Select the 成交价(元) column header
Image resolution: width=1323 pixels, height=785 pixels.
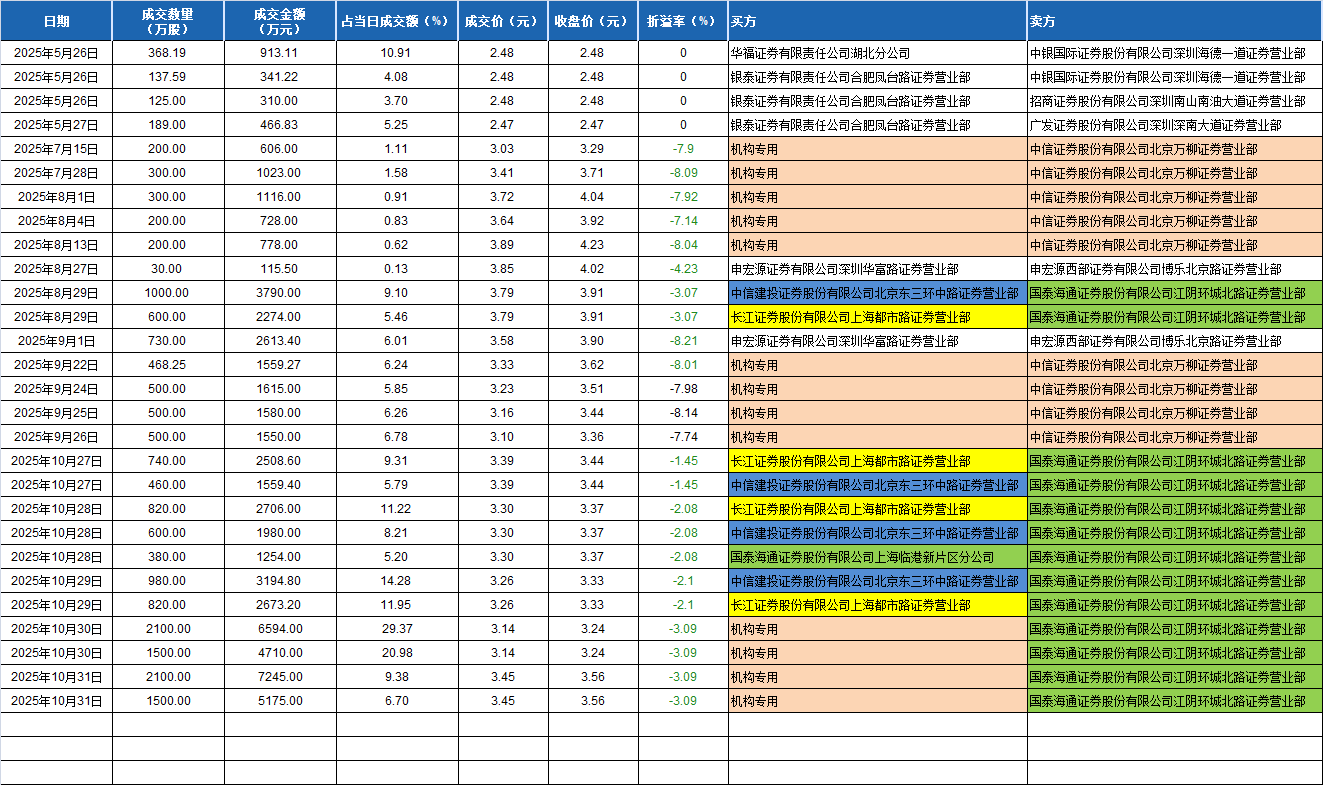tap(502, 20)
